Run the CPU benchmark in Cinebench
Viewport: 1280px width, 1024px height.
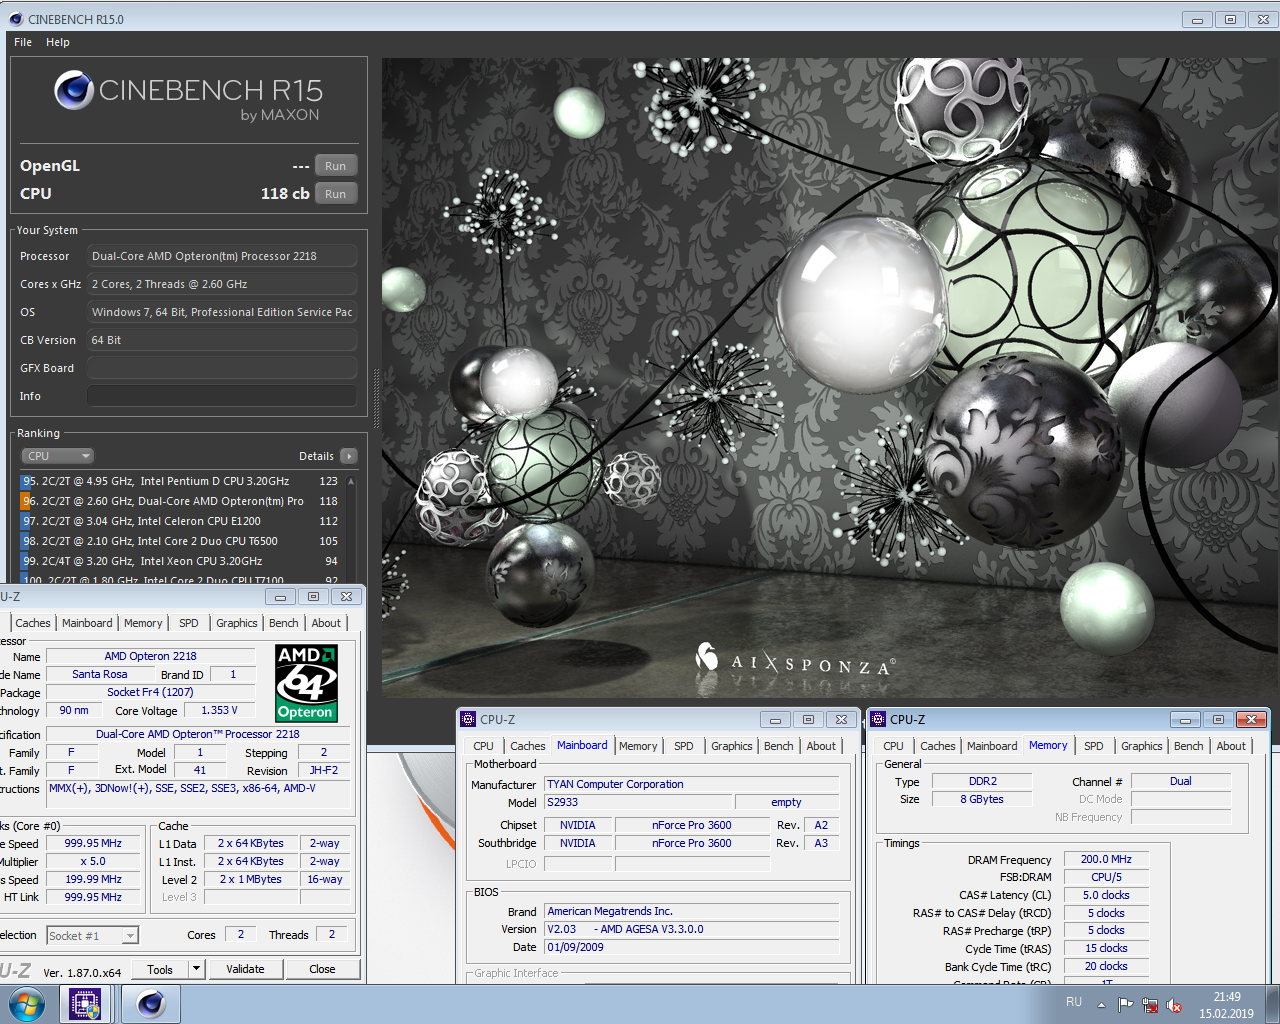click(x=336, y=194)
